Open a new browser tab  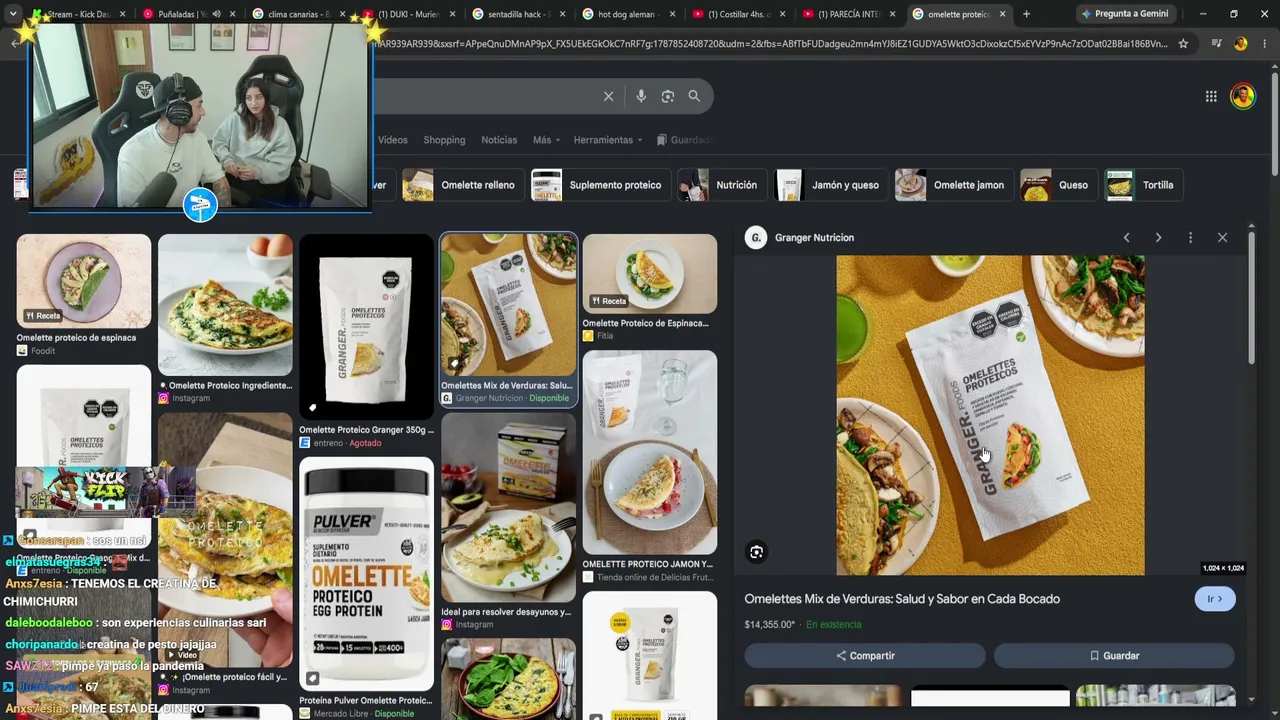coord(1026,14)
